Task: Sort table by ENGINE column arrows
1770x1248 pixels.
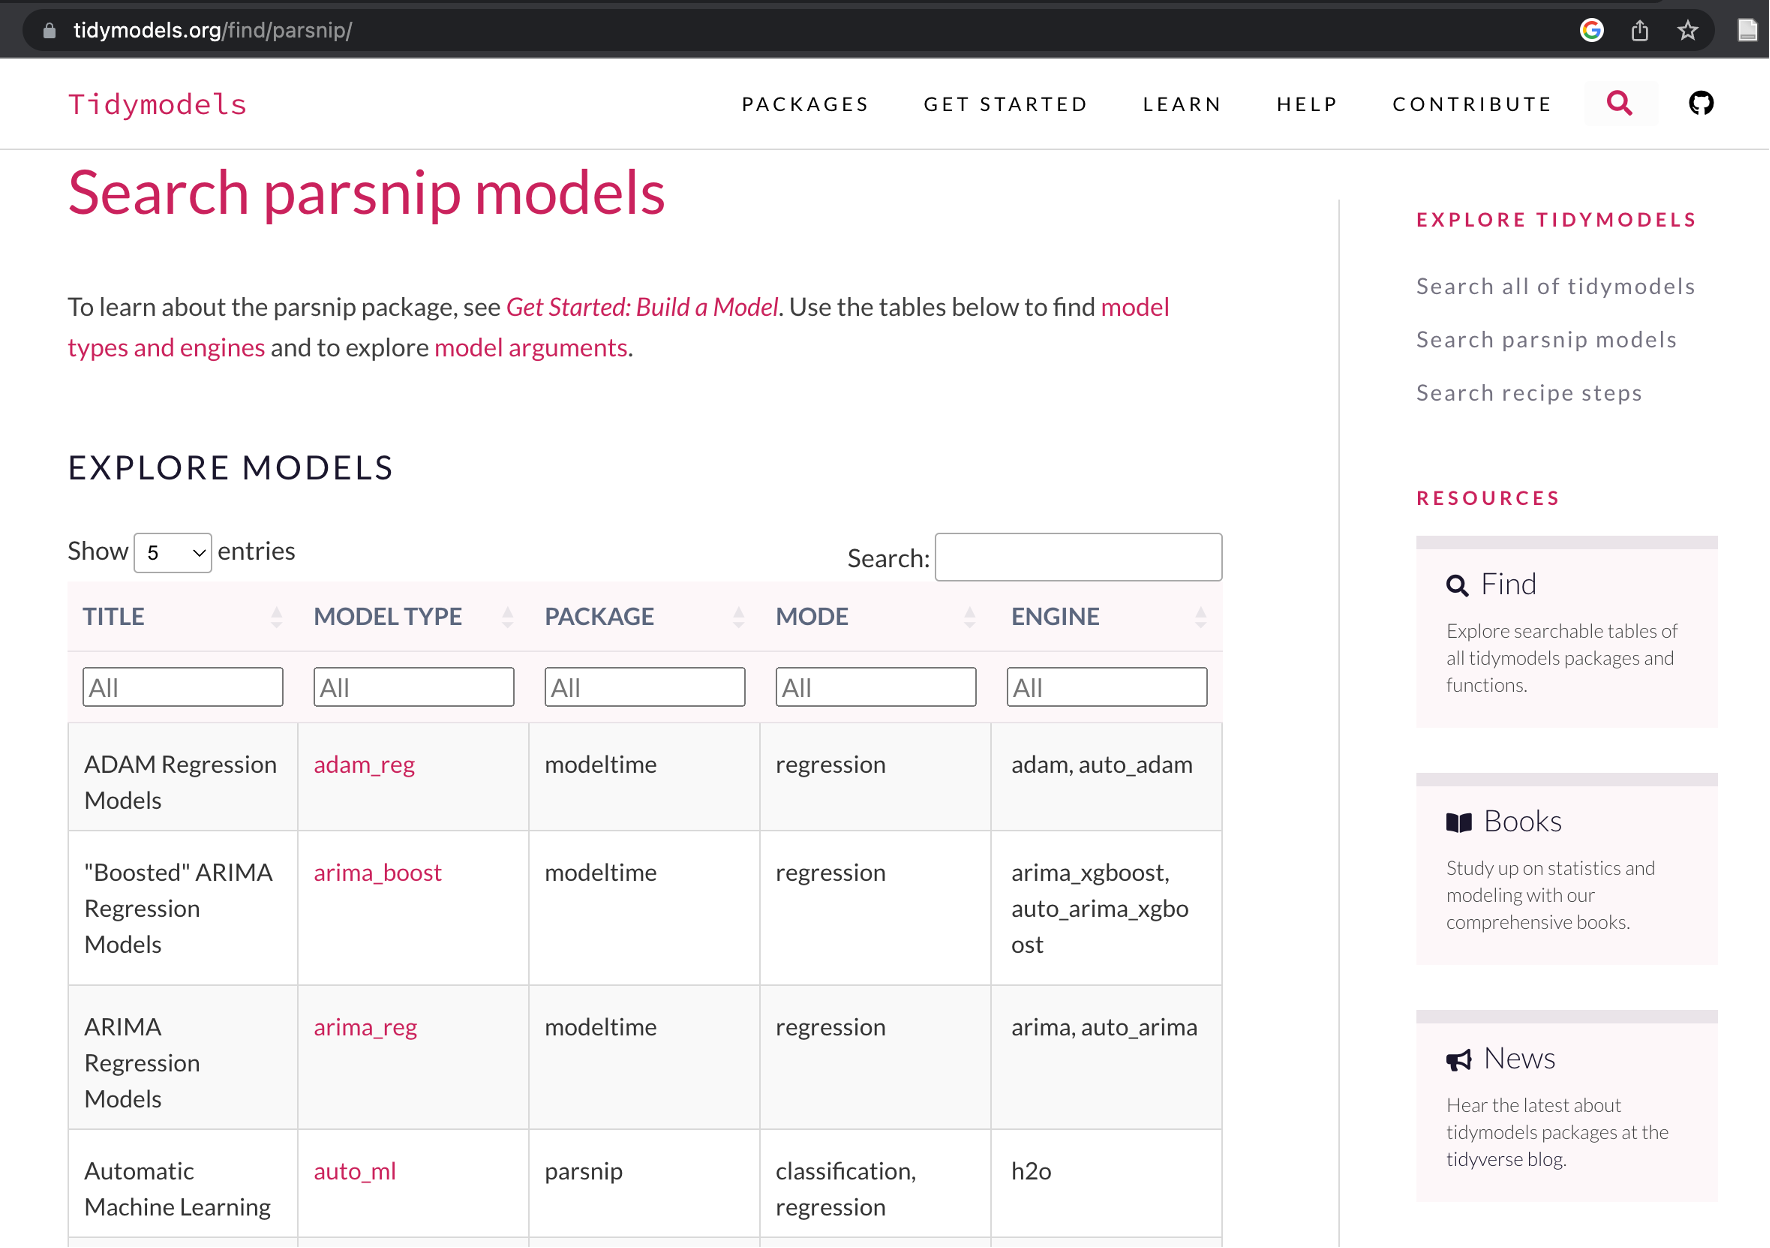Action: click(x=1201, y=617)
